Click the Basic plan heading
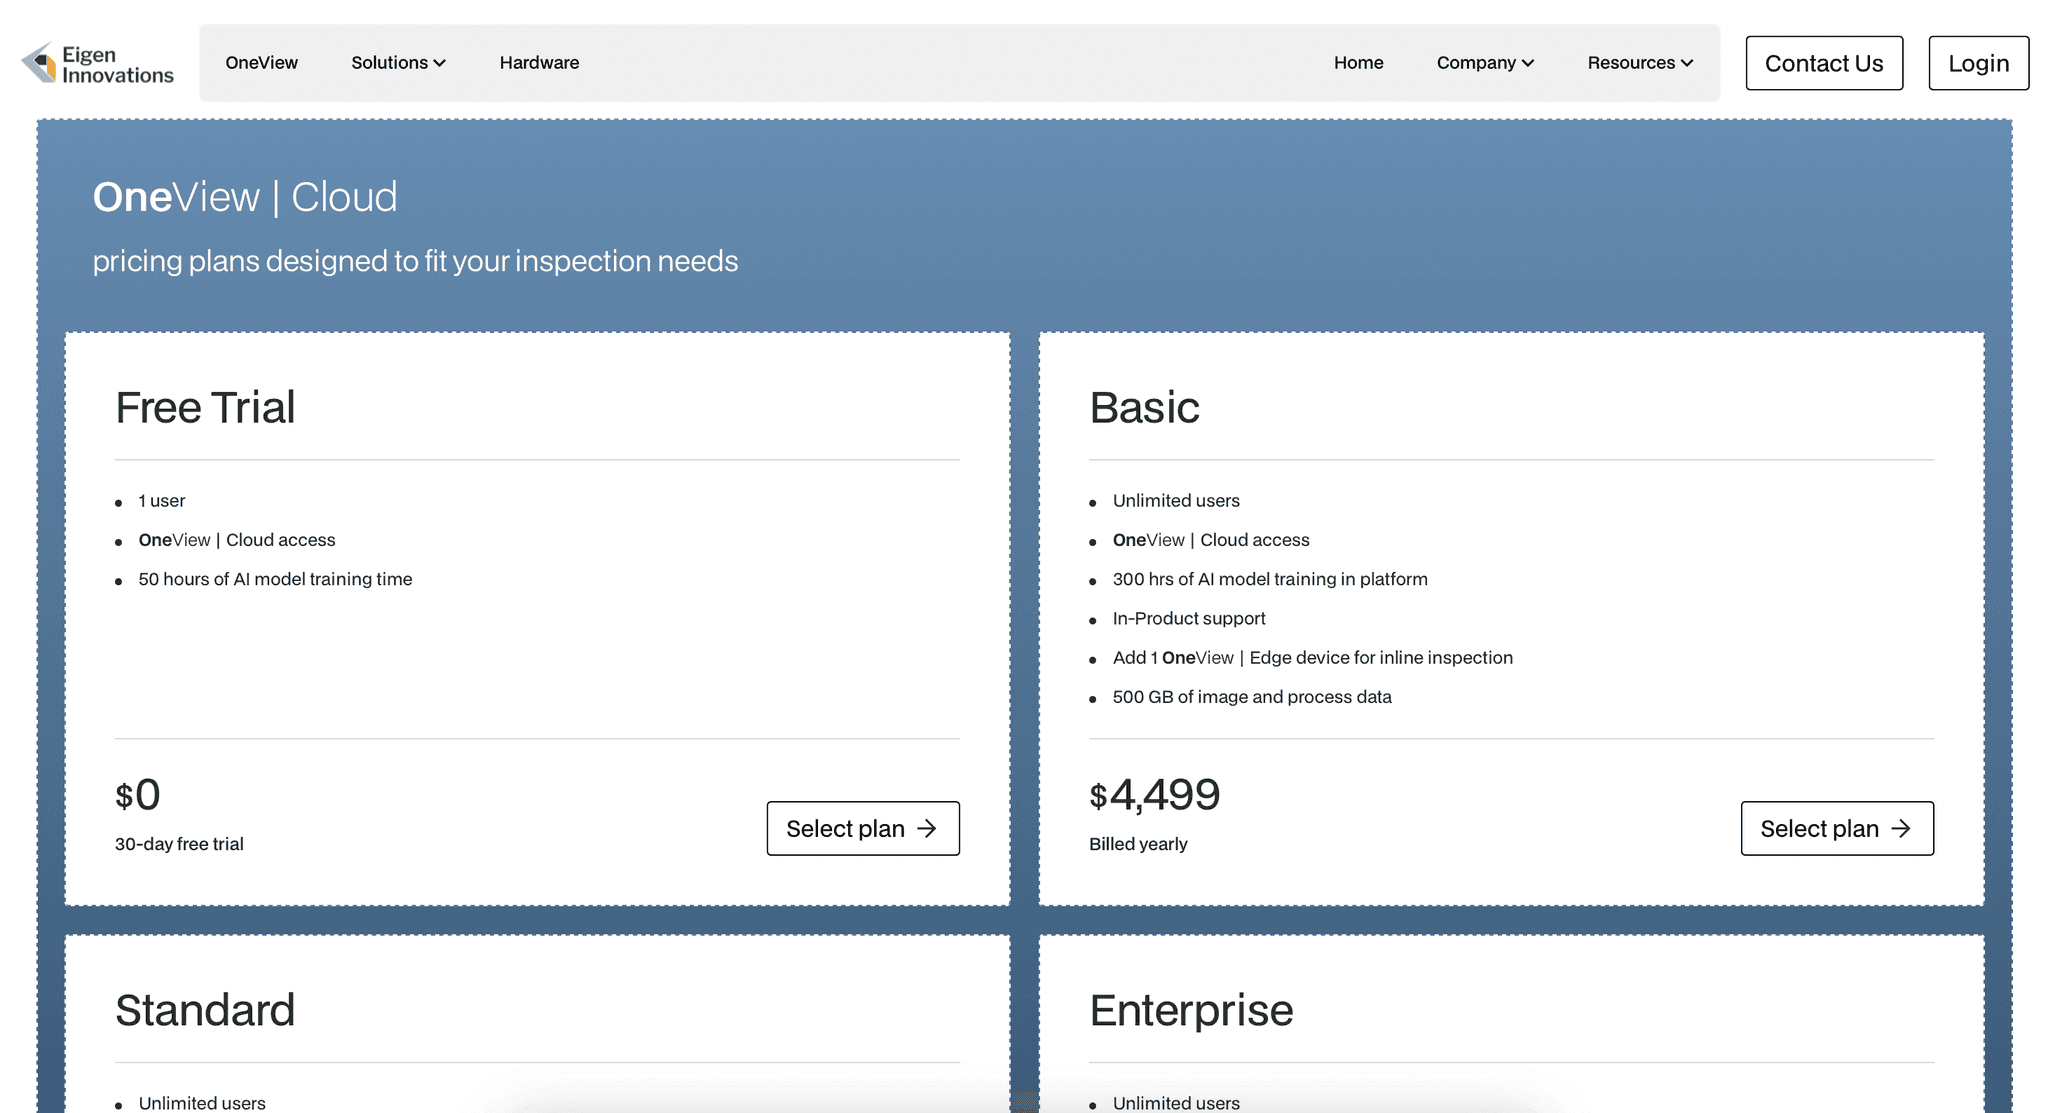 click(x=1144, y=407)
